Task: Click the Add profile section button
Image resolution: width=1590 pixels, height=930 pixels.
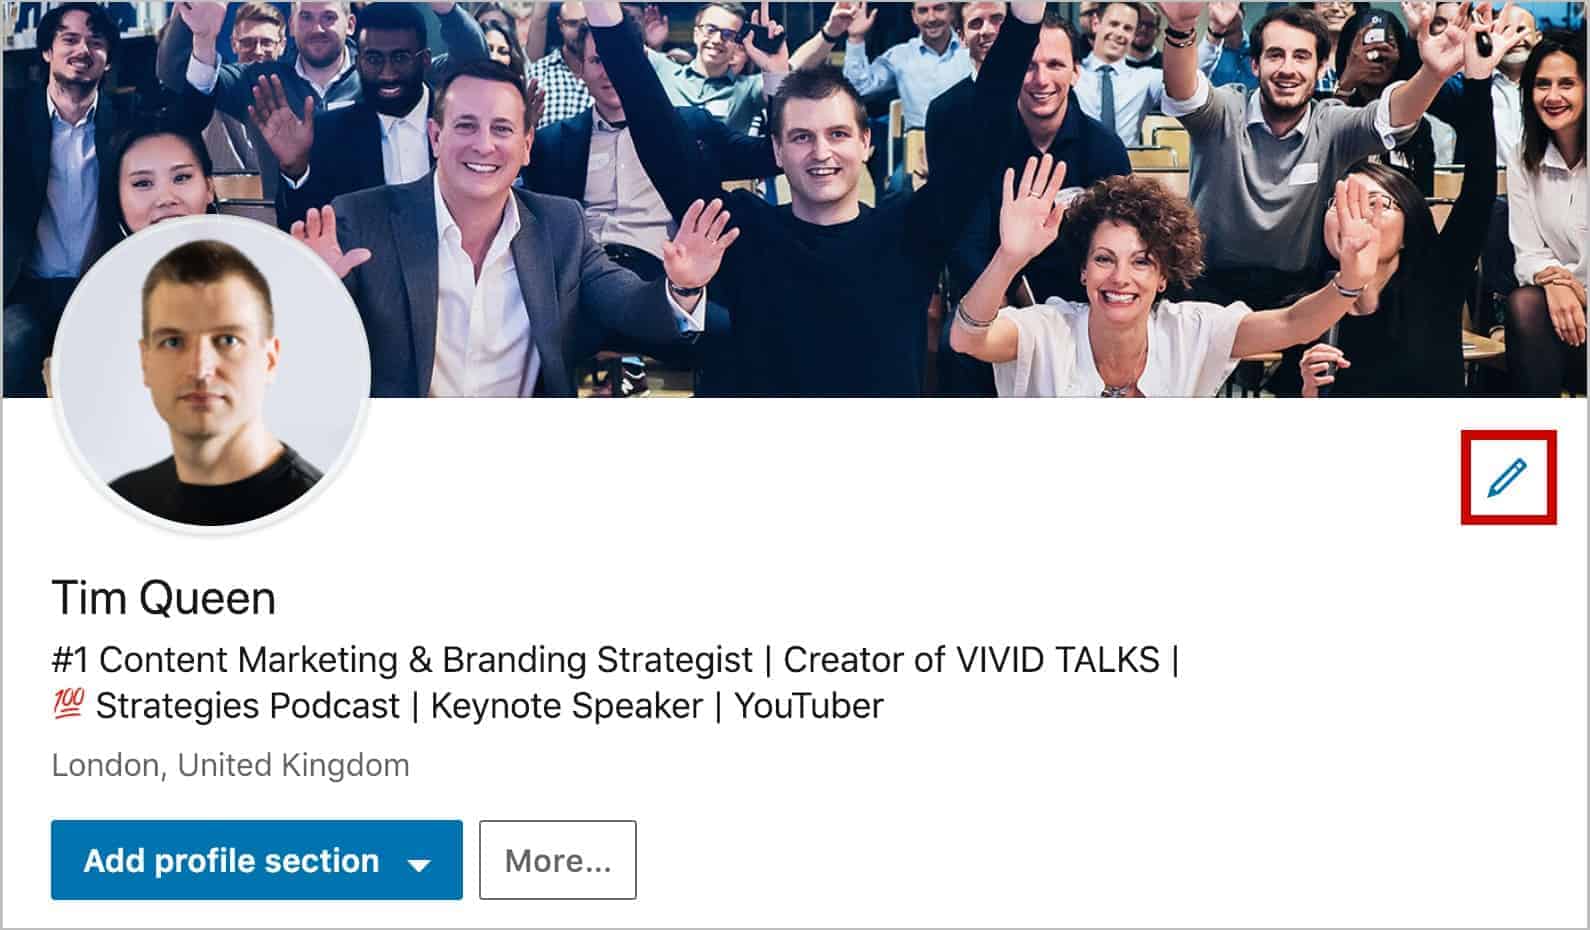Action: click(x=257, y=860)
